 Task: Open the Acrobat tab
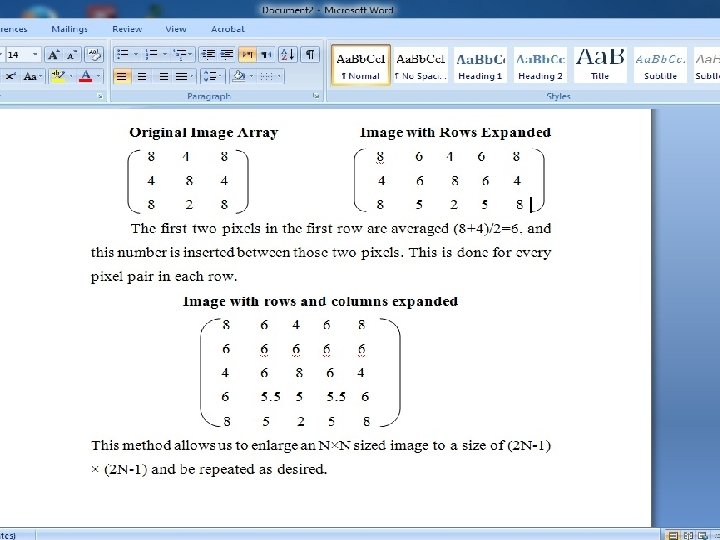pyautogui.click(x=228, y=29)
